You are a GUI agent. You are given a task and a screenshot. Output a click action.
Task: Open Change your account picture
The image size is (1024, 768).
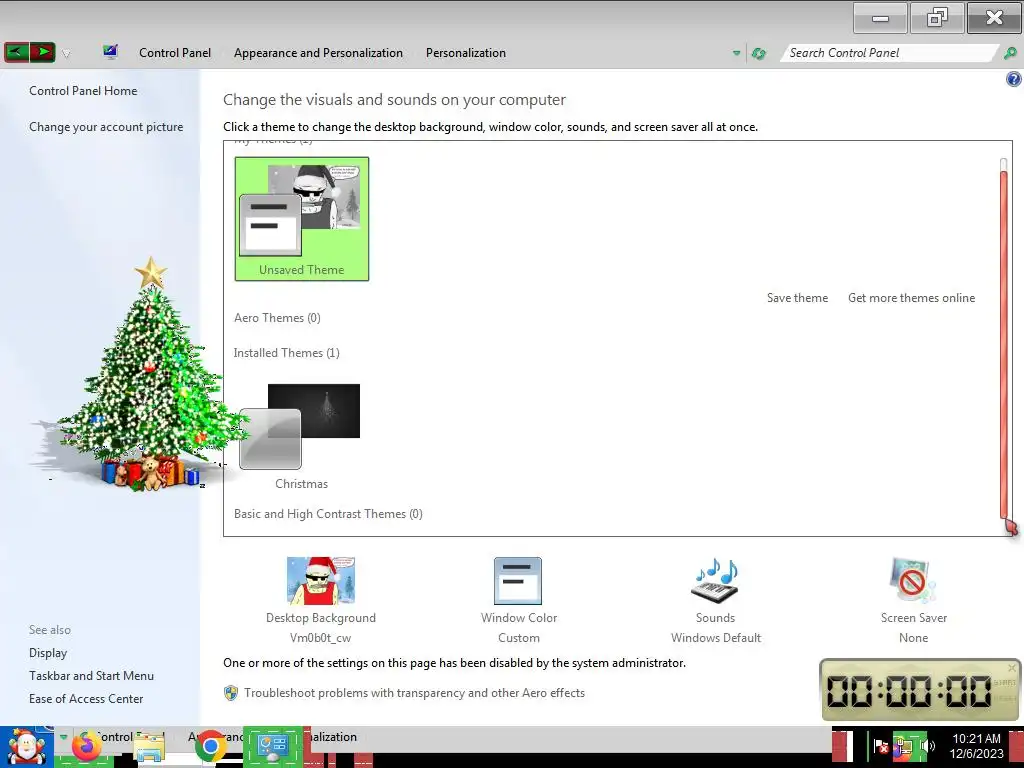pyautogui.click(x=106, y=127)
